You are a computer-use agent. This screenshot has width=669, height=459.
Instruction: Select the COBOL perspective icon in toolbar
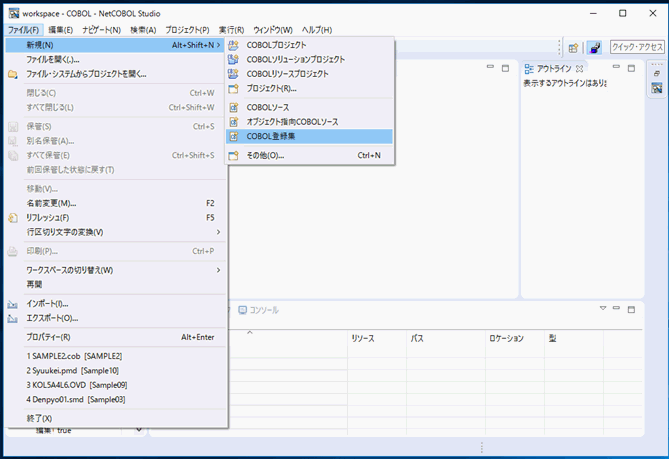pos(595,48)
